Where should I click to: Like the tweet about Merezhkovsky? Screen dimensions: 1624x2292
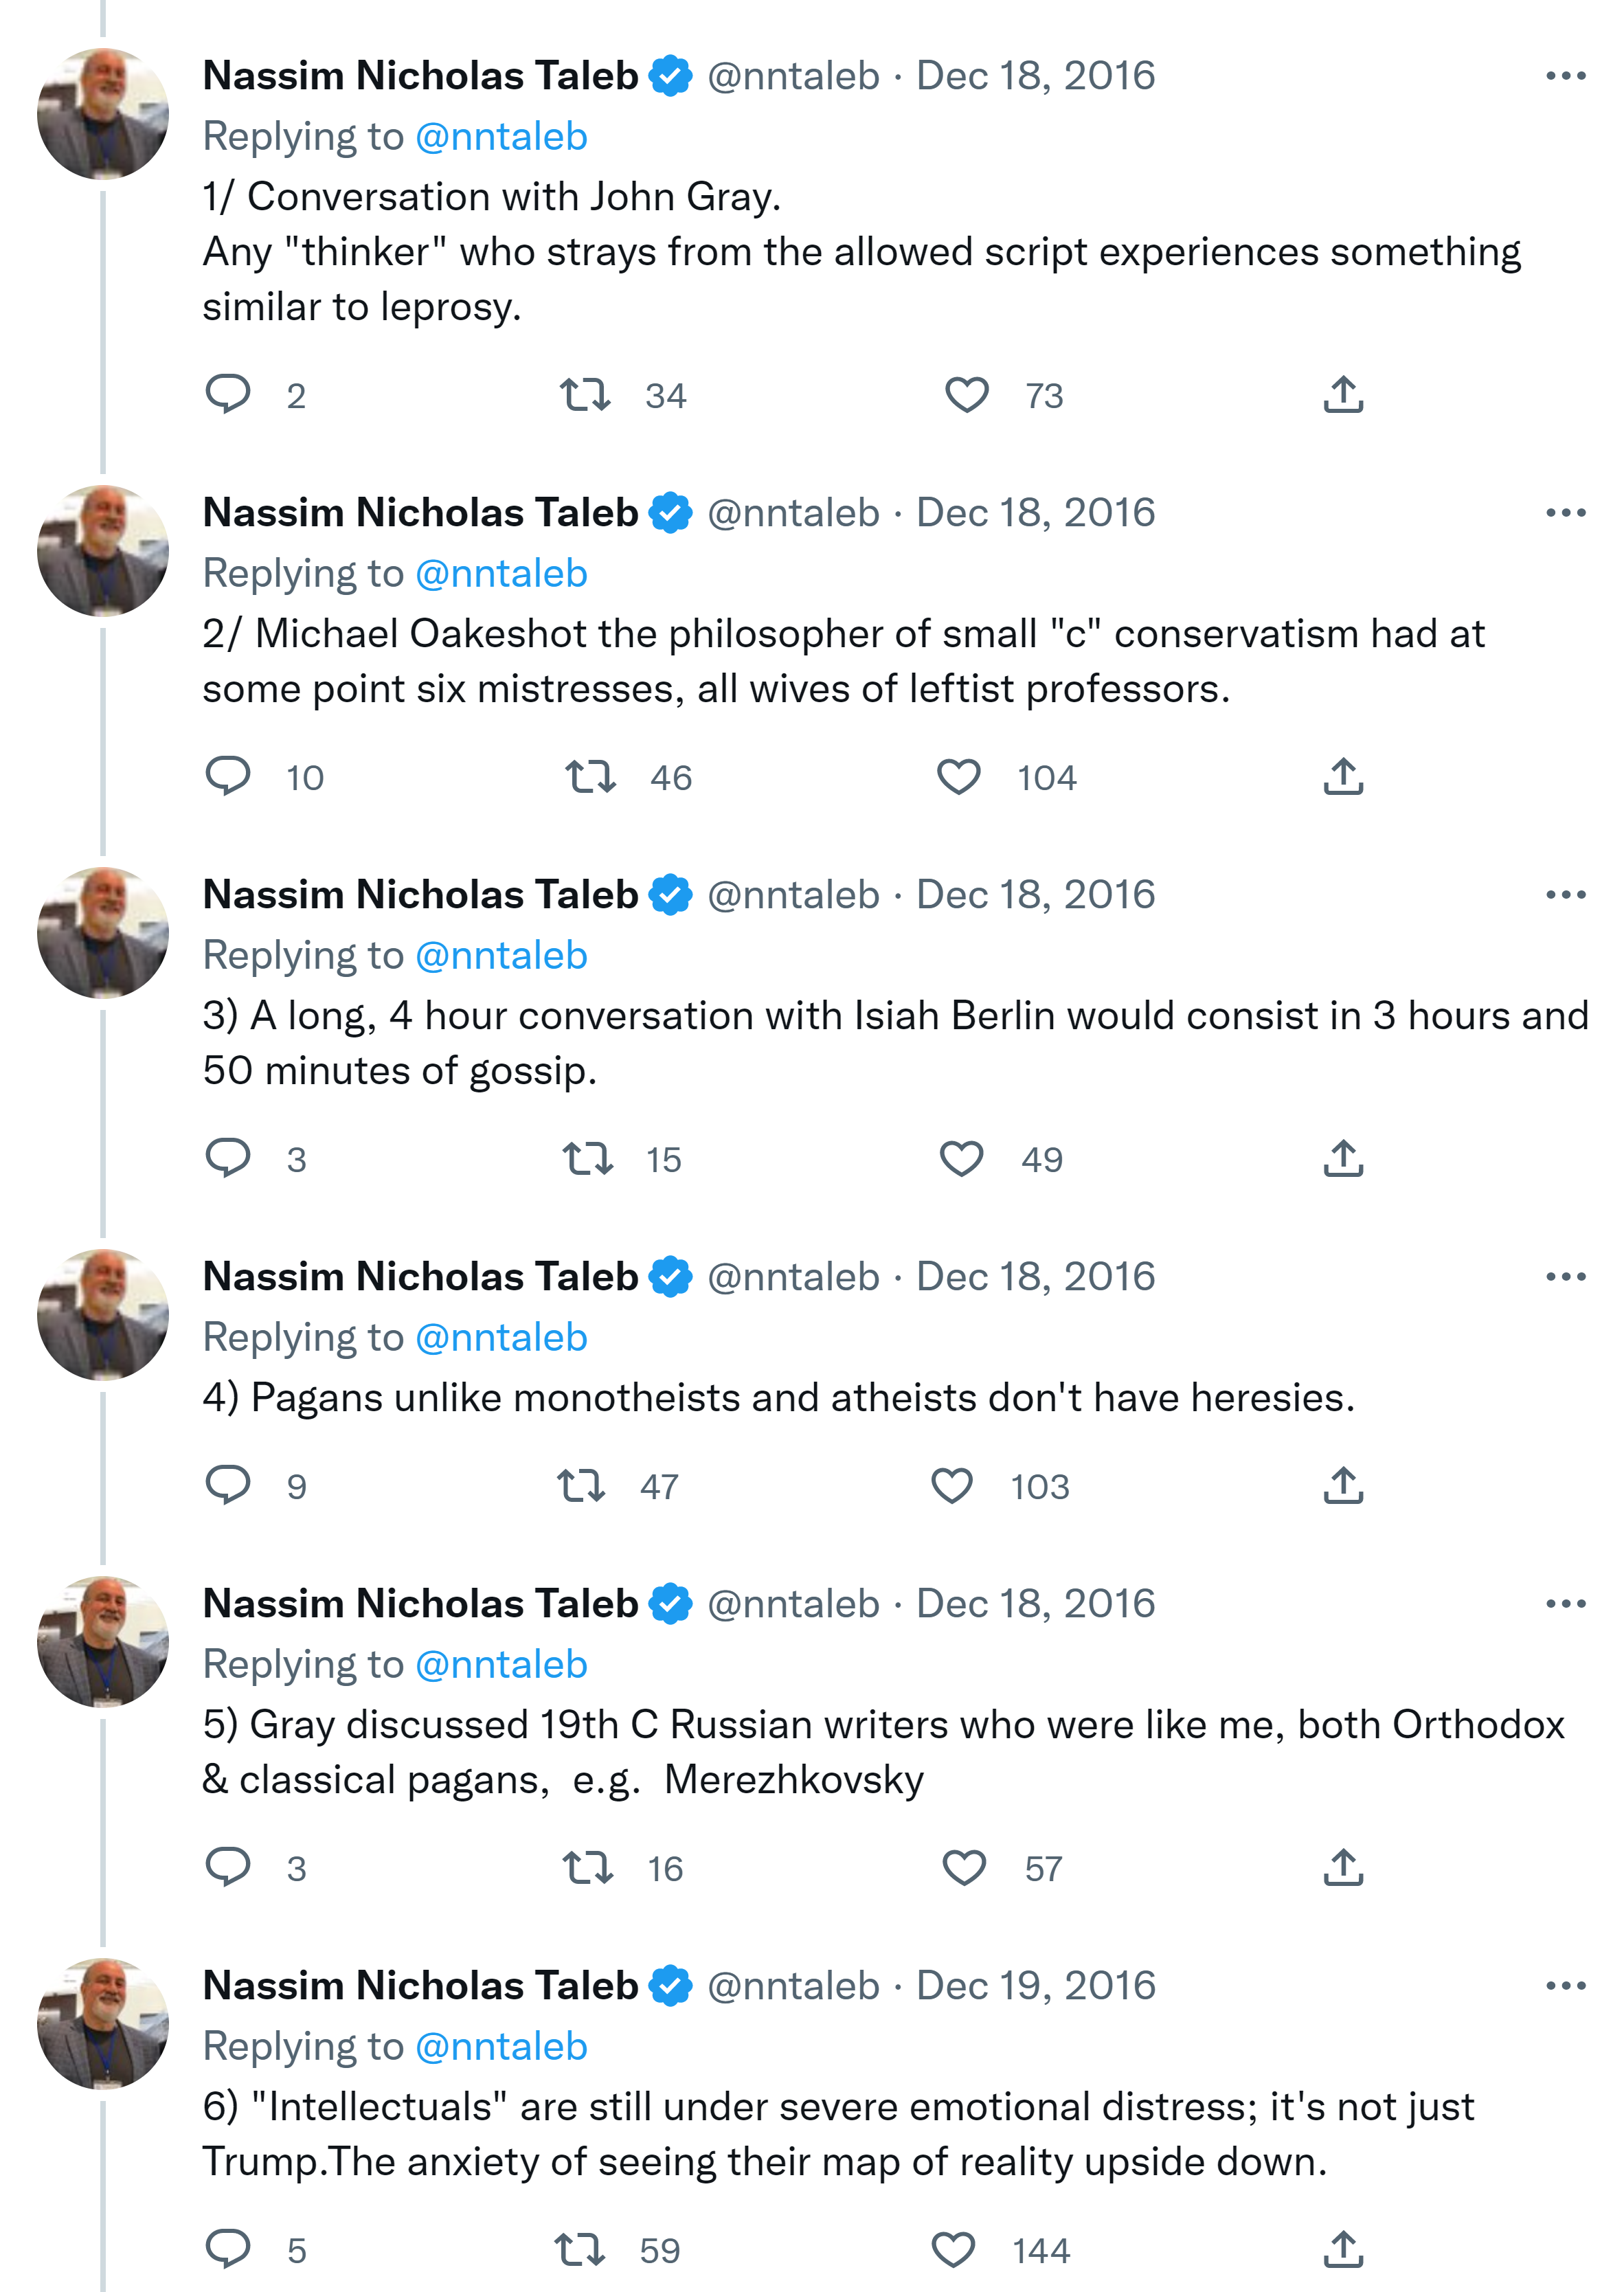(x=964, y=1868)
